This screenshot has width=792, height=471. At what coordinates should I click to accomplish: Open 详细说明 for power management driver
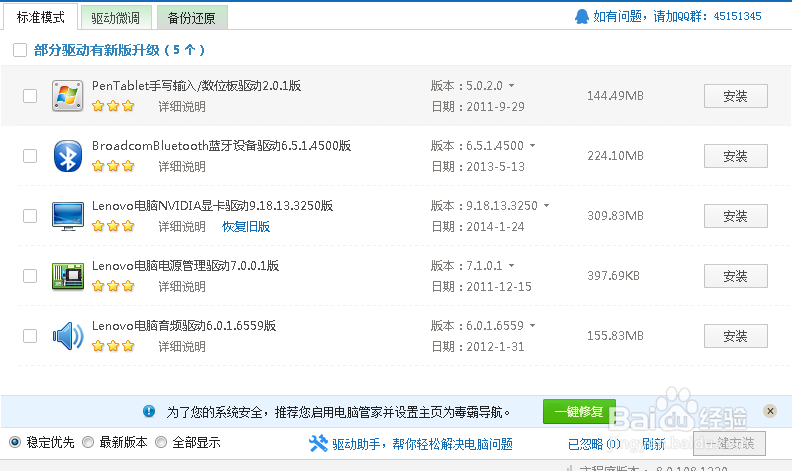[x=182, y=287]
